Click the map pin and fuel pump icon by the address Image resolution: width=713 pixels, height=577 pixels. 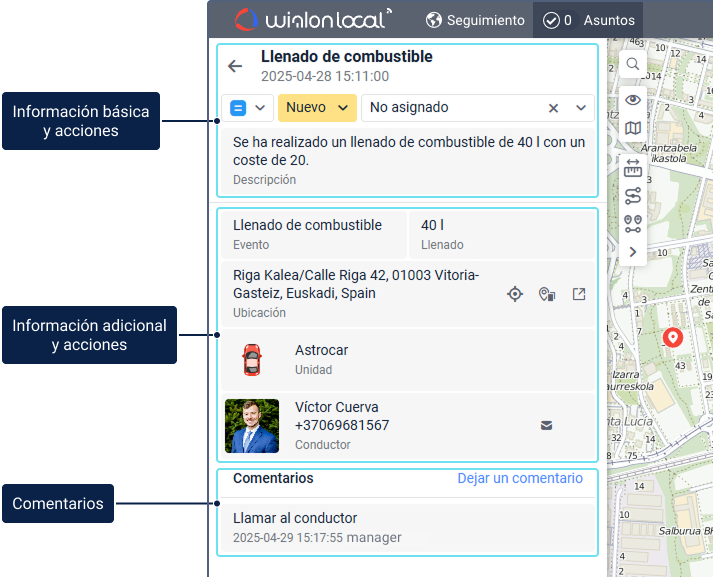pyautogui.click(x=547, y=294)
